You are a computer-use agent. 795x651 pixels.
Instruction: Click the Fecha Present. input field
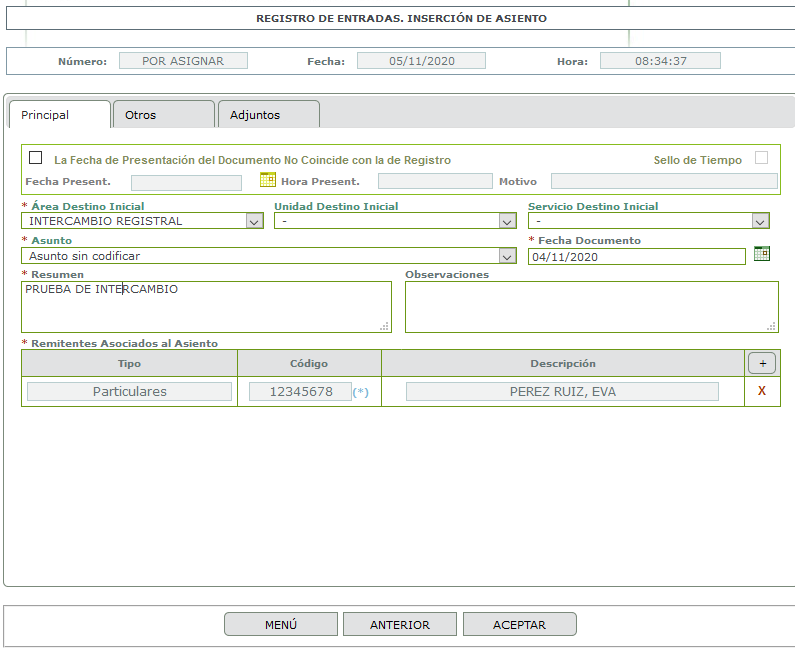pos(187,183)
